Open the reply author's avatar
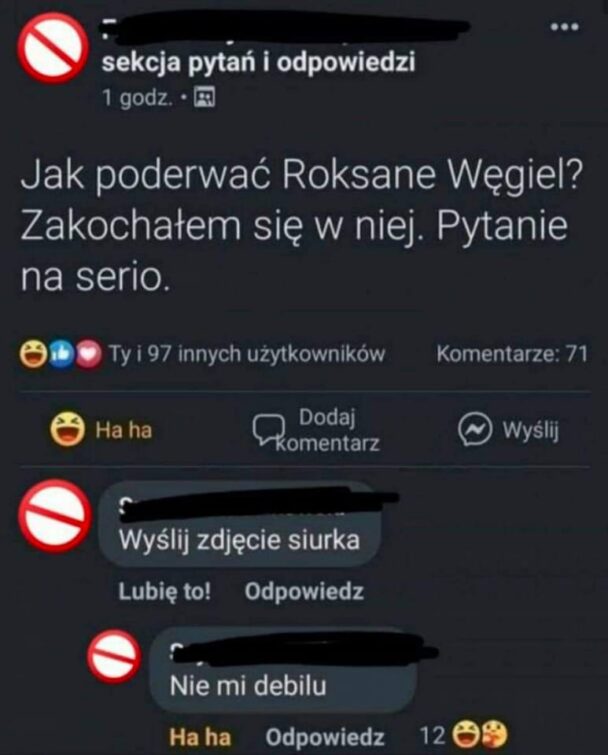608x755 pixels. [114, 657]
